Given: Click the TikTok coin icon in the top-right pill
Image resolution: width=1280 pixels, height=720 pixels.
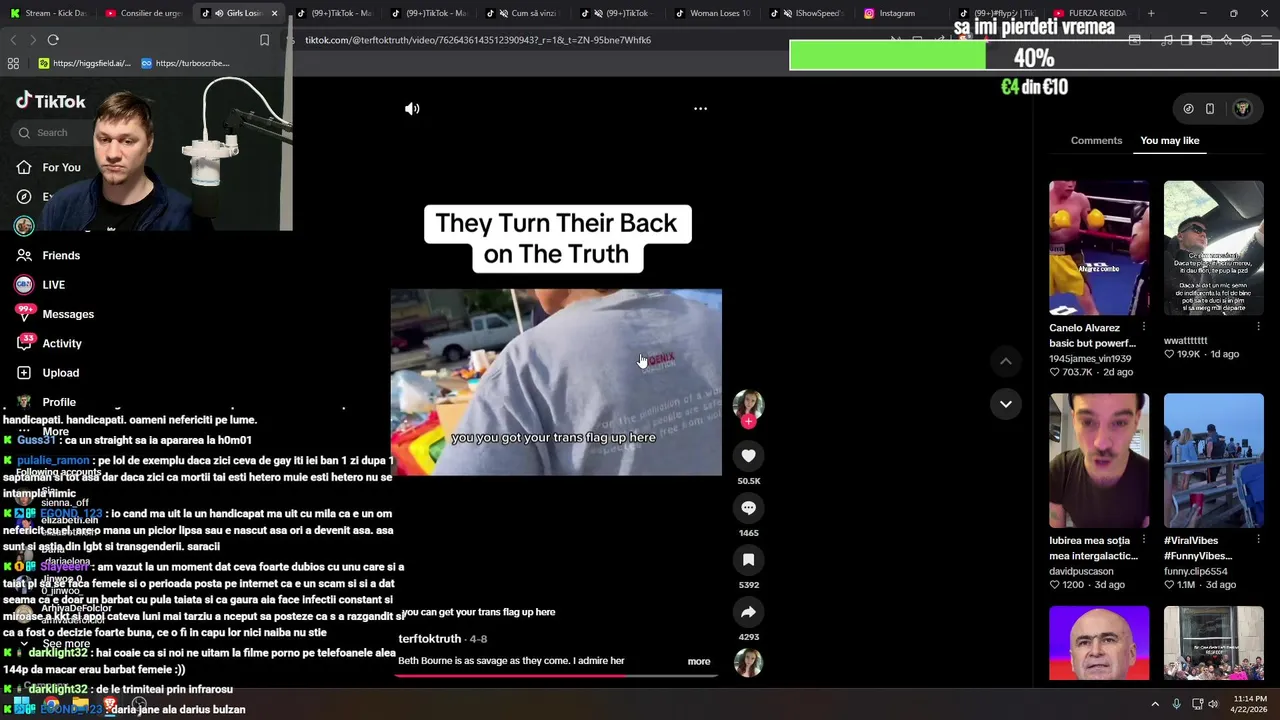Looking at the screenshot, I should [1188, 109].
